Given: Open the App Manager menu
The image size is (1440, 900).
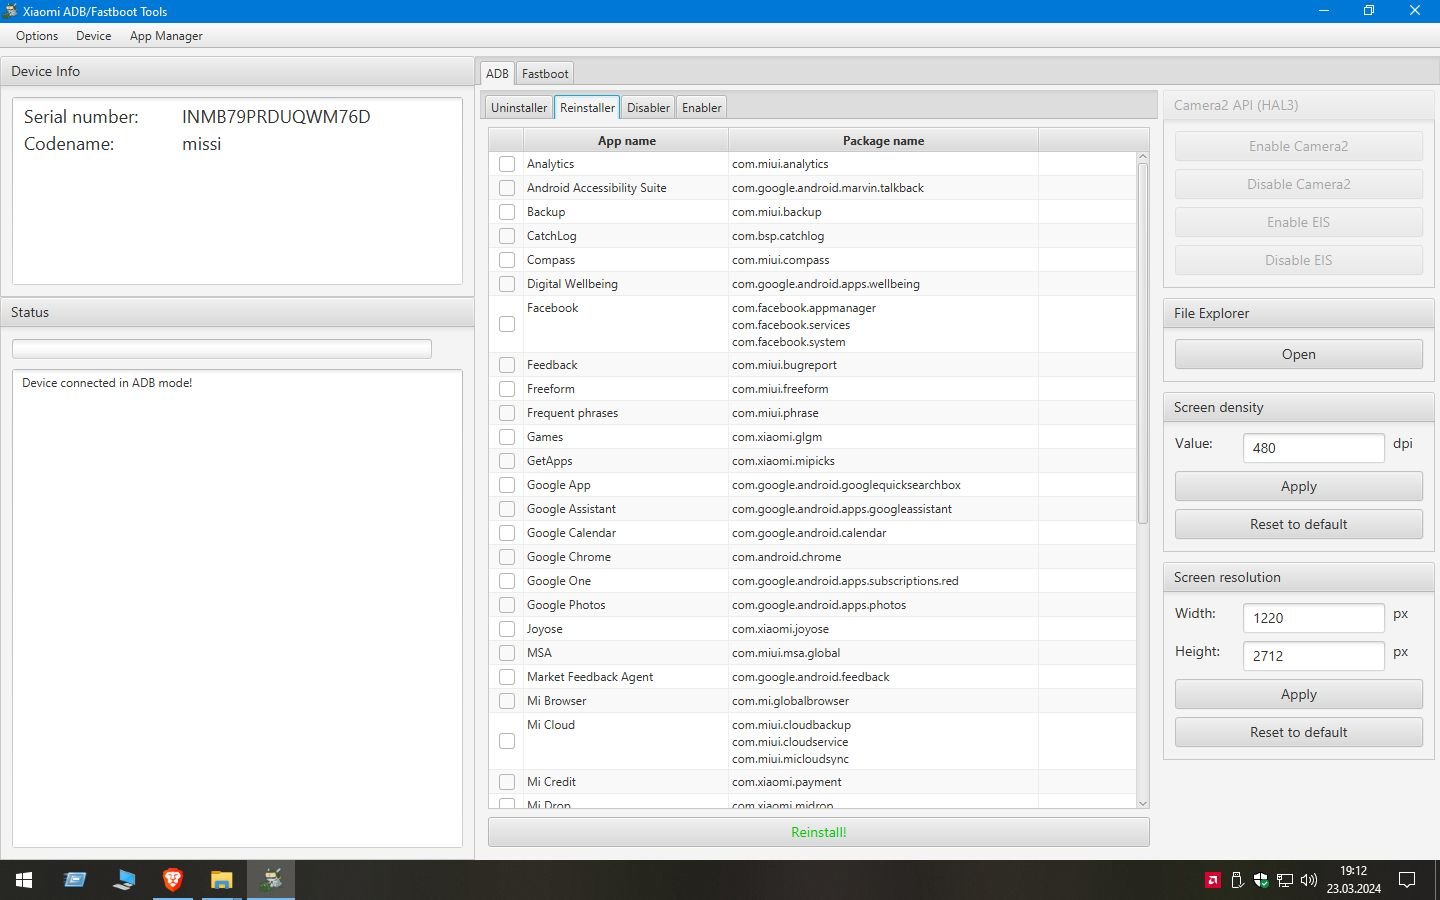Looking at the screenshot, I should 166,36.
